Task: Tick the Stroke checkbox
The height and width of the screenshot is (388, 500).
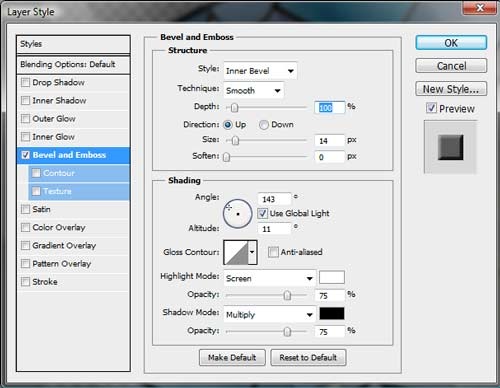Action: (25, 282)
